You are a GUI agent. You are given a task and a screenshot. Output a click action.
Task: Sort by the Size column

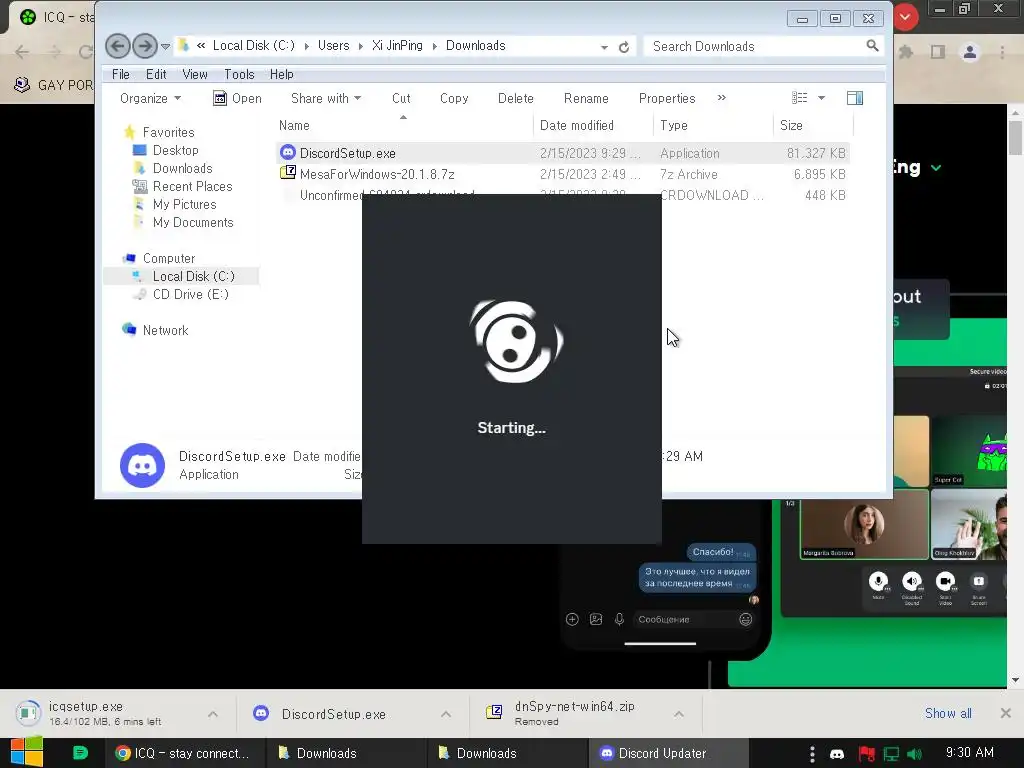pyautogui.click(x=814, y=125)
